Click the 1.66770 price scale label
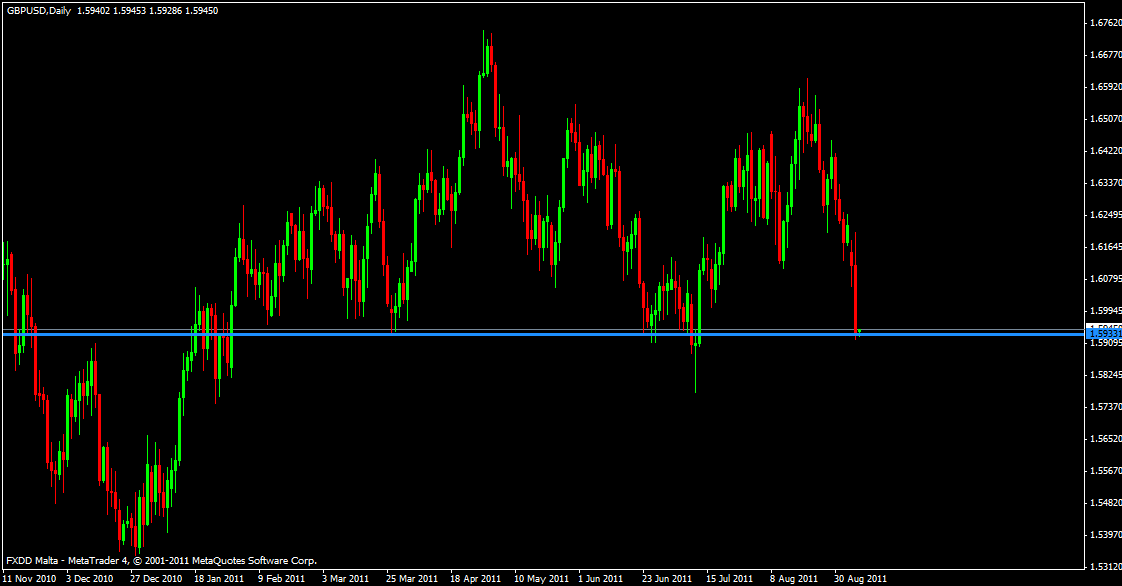 1105,54
